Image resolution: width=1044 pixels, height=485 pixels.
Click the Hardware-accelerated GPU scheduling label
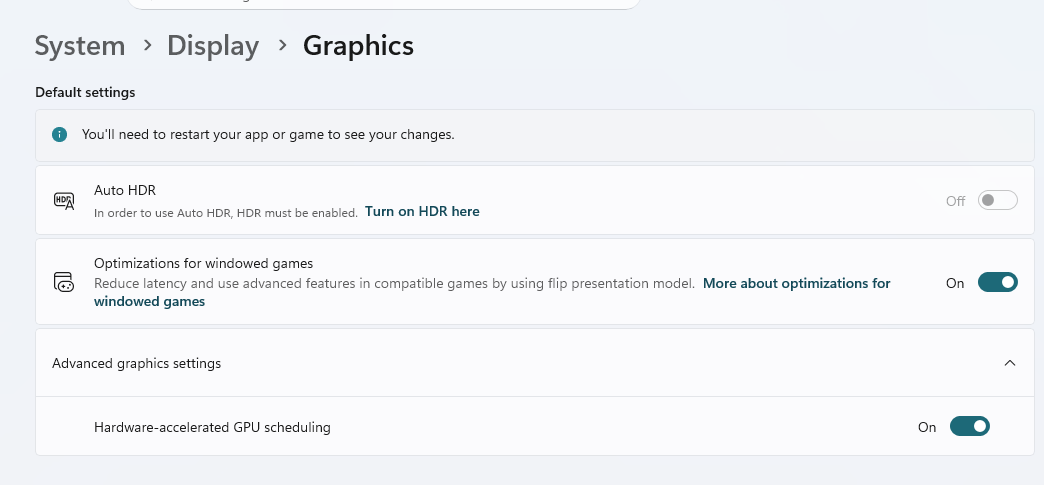tap(212, 427)
